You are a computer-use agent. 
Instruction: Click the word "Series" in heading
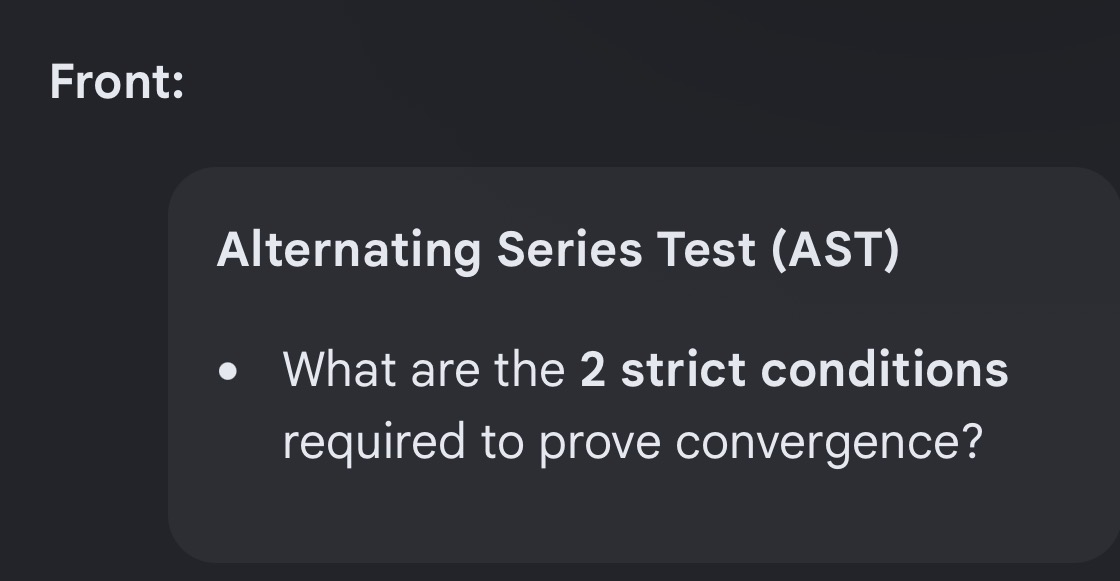tap(569, 250)
